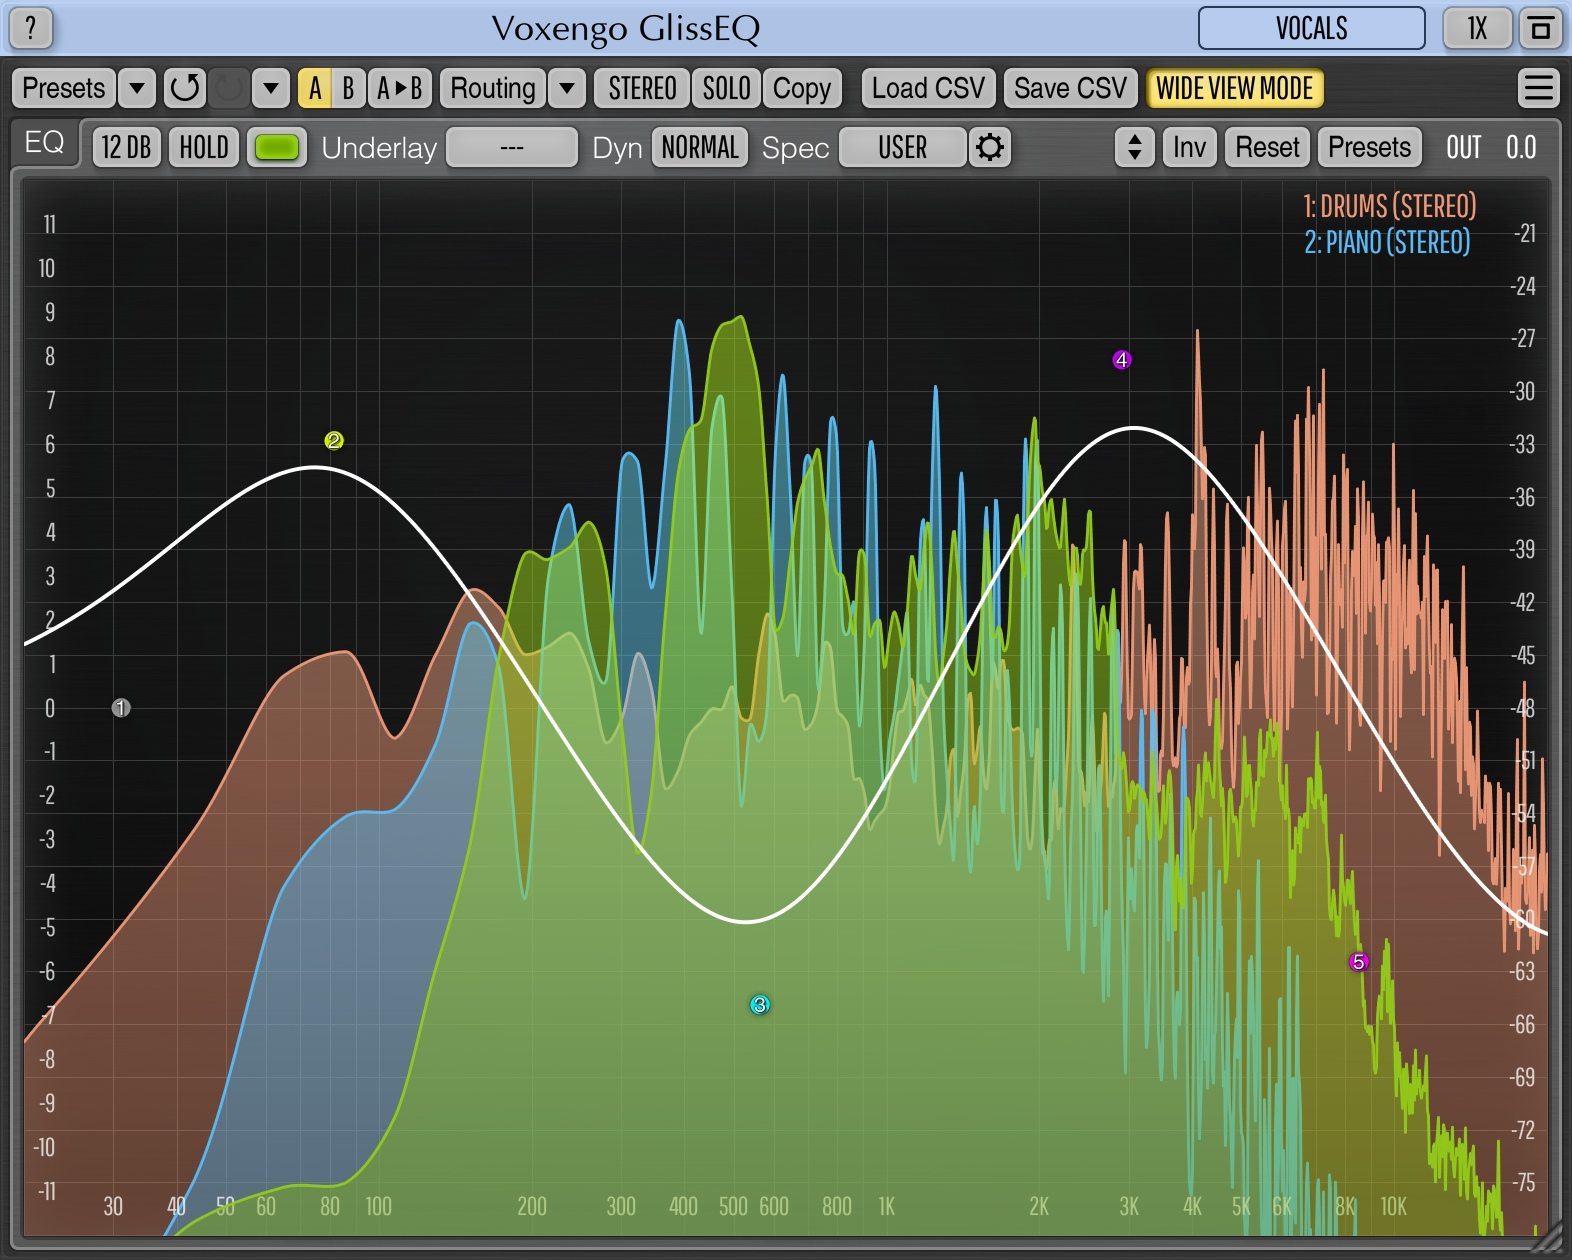
Task: Click the resize grip in the corner
Action: click(1546, 1238)
